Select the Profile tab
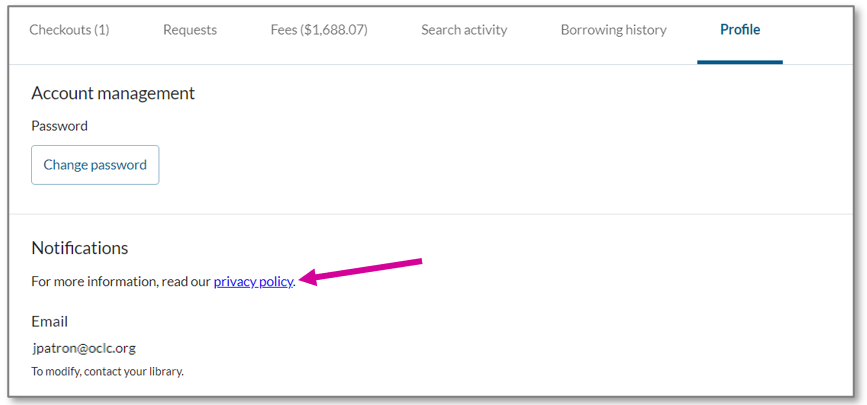Screen dimensions: 867x405 [740, 30]
